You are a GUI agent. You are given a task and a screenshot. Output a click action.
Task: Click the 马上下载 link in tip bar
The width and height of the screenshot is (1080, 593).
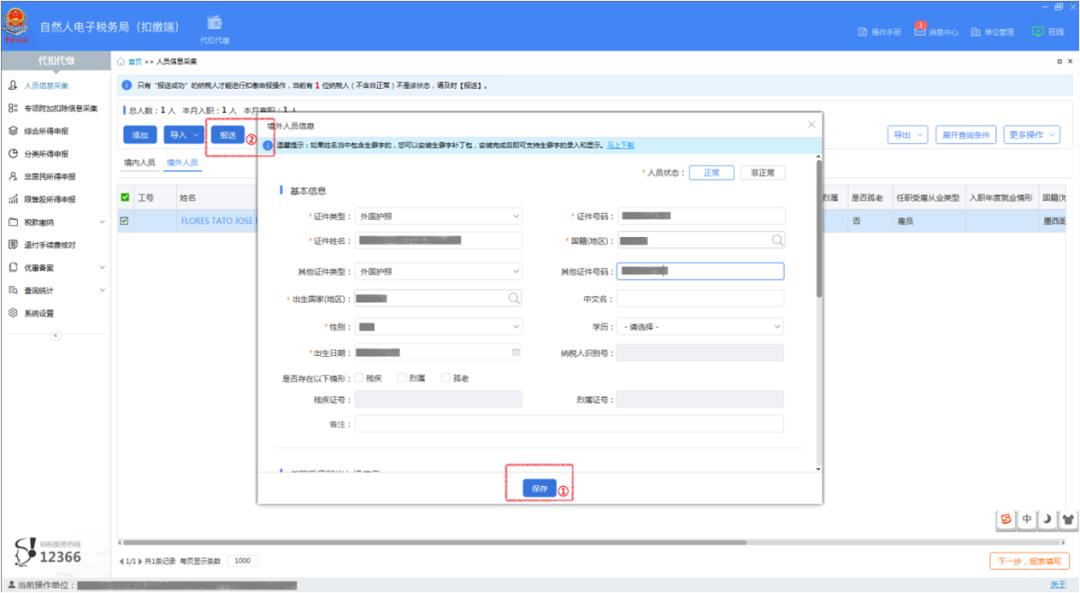[x=620, y=145]
